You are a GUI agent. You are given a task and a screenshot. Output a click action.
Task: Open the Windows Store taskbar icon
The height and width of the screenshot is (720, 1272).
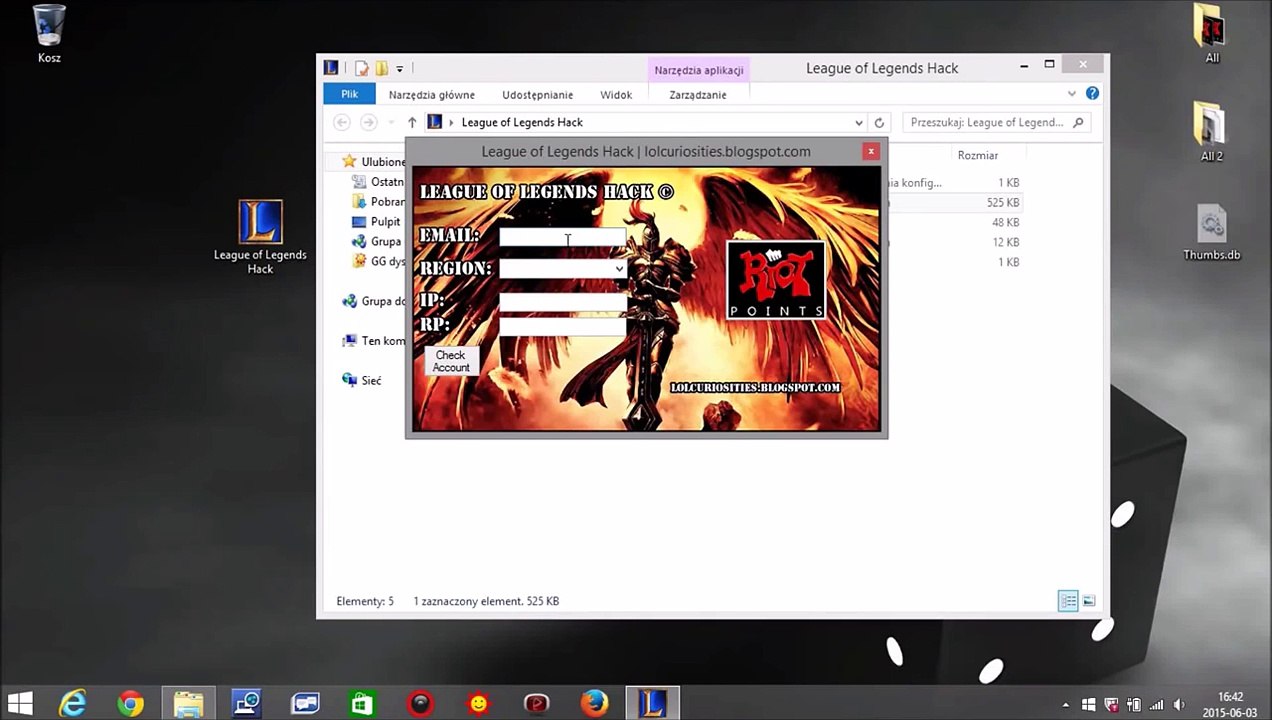pyautogui.click(x=362, y=704)
